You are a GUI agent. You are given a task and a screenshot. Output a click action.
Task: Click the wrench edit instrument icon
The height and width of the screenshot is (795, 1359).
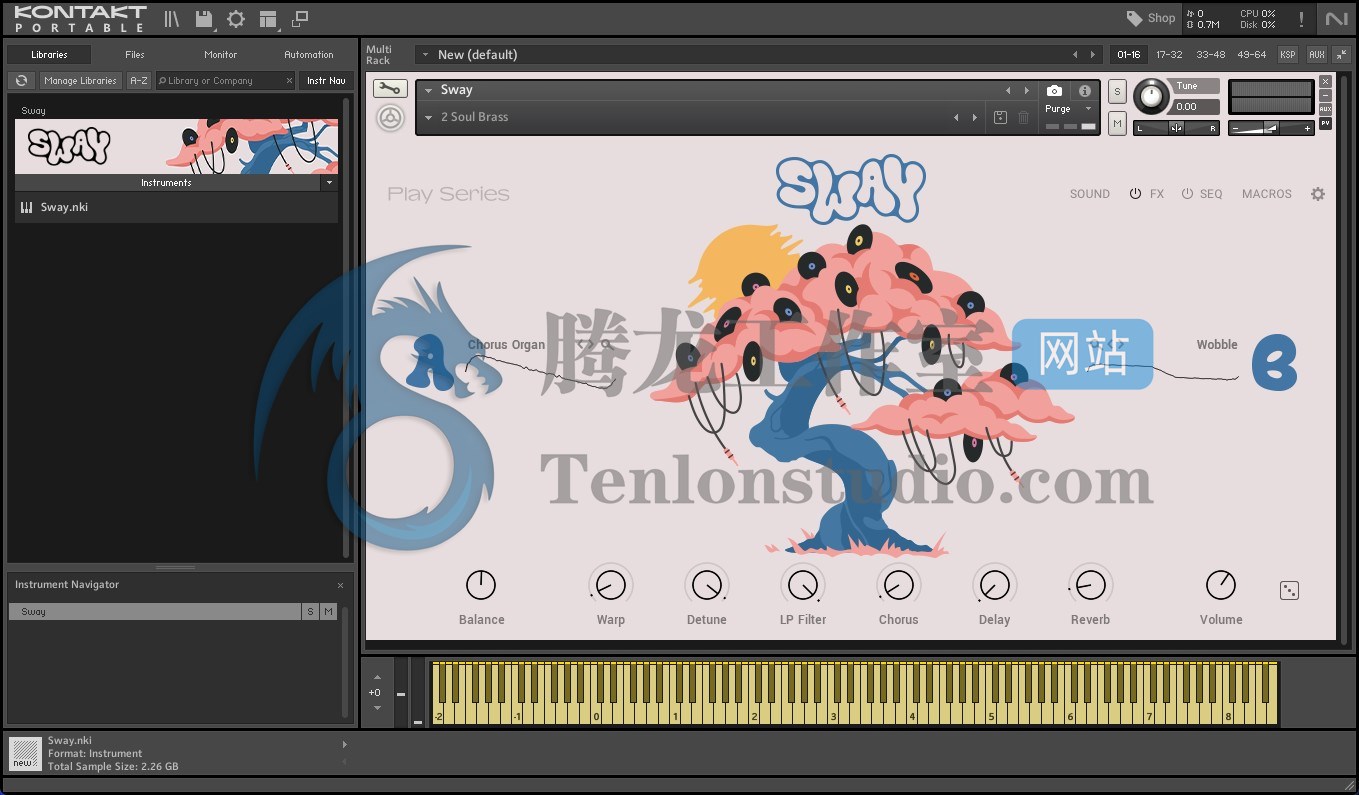point(389,89)
